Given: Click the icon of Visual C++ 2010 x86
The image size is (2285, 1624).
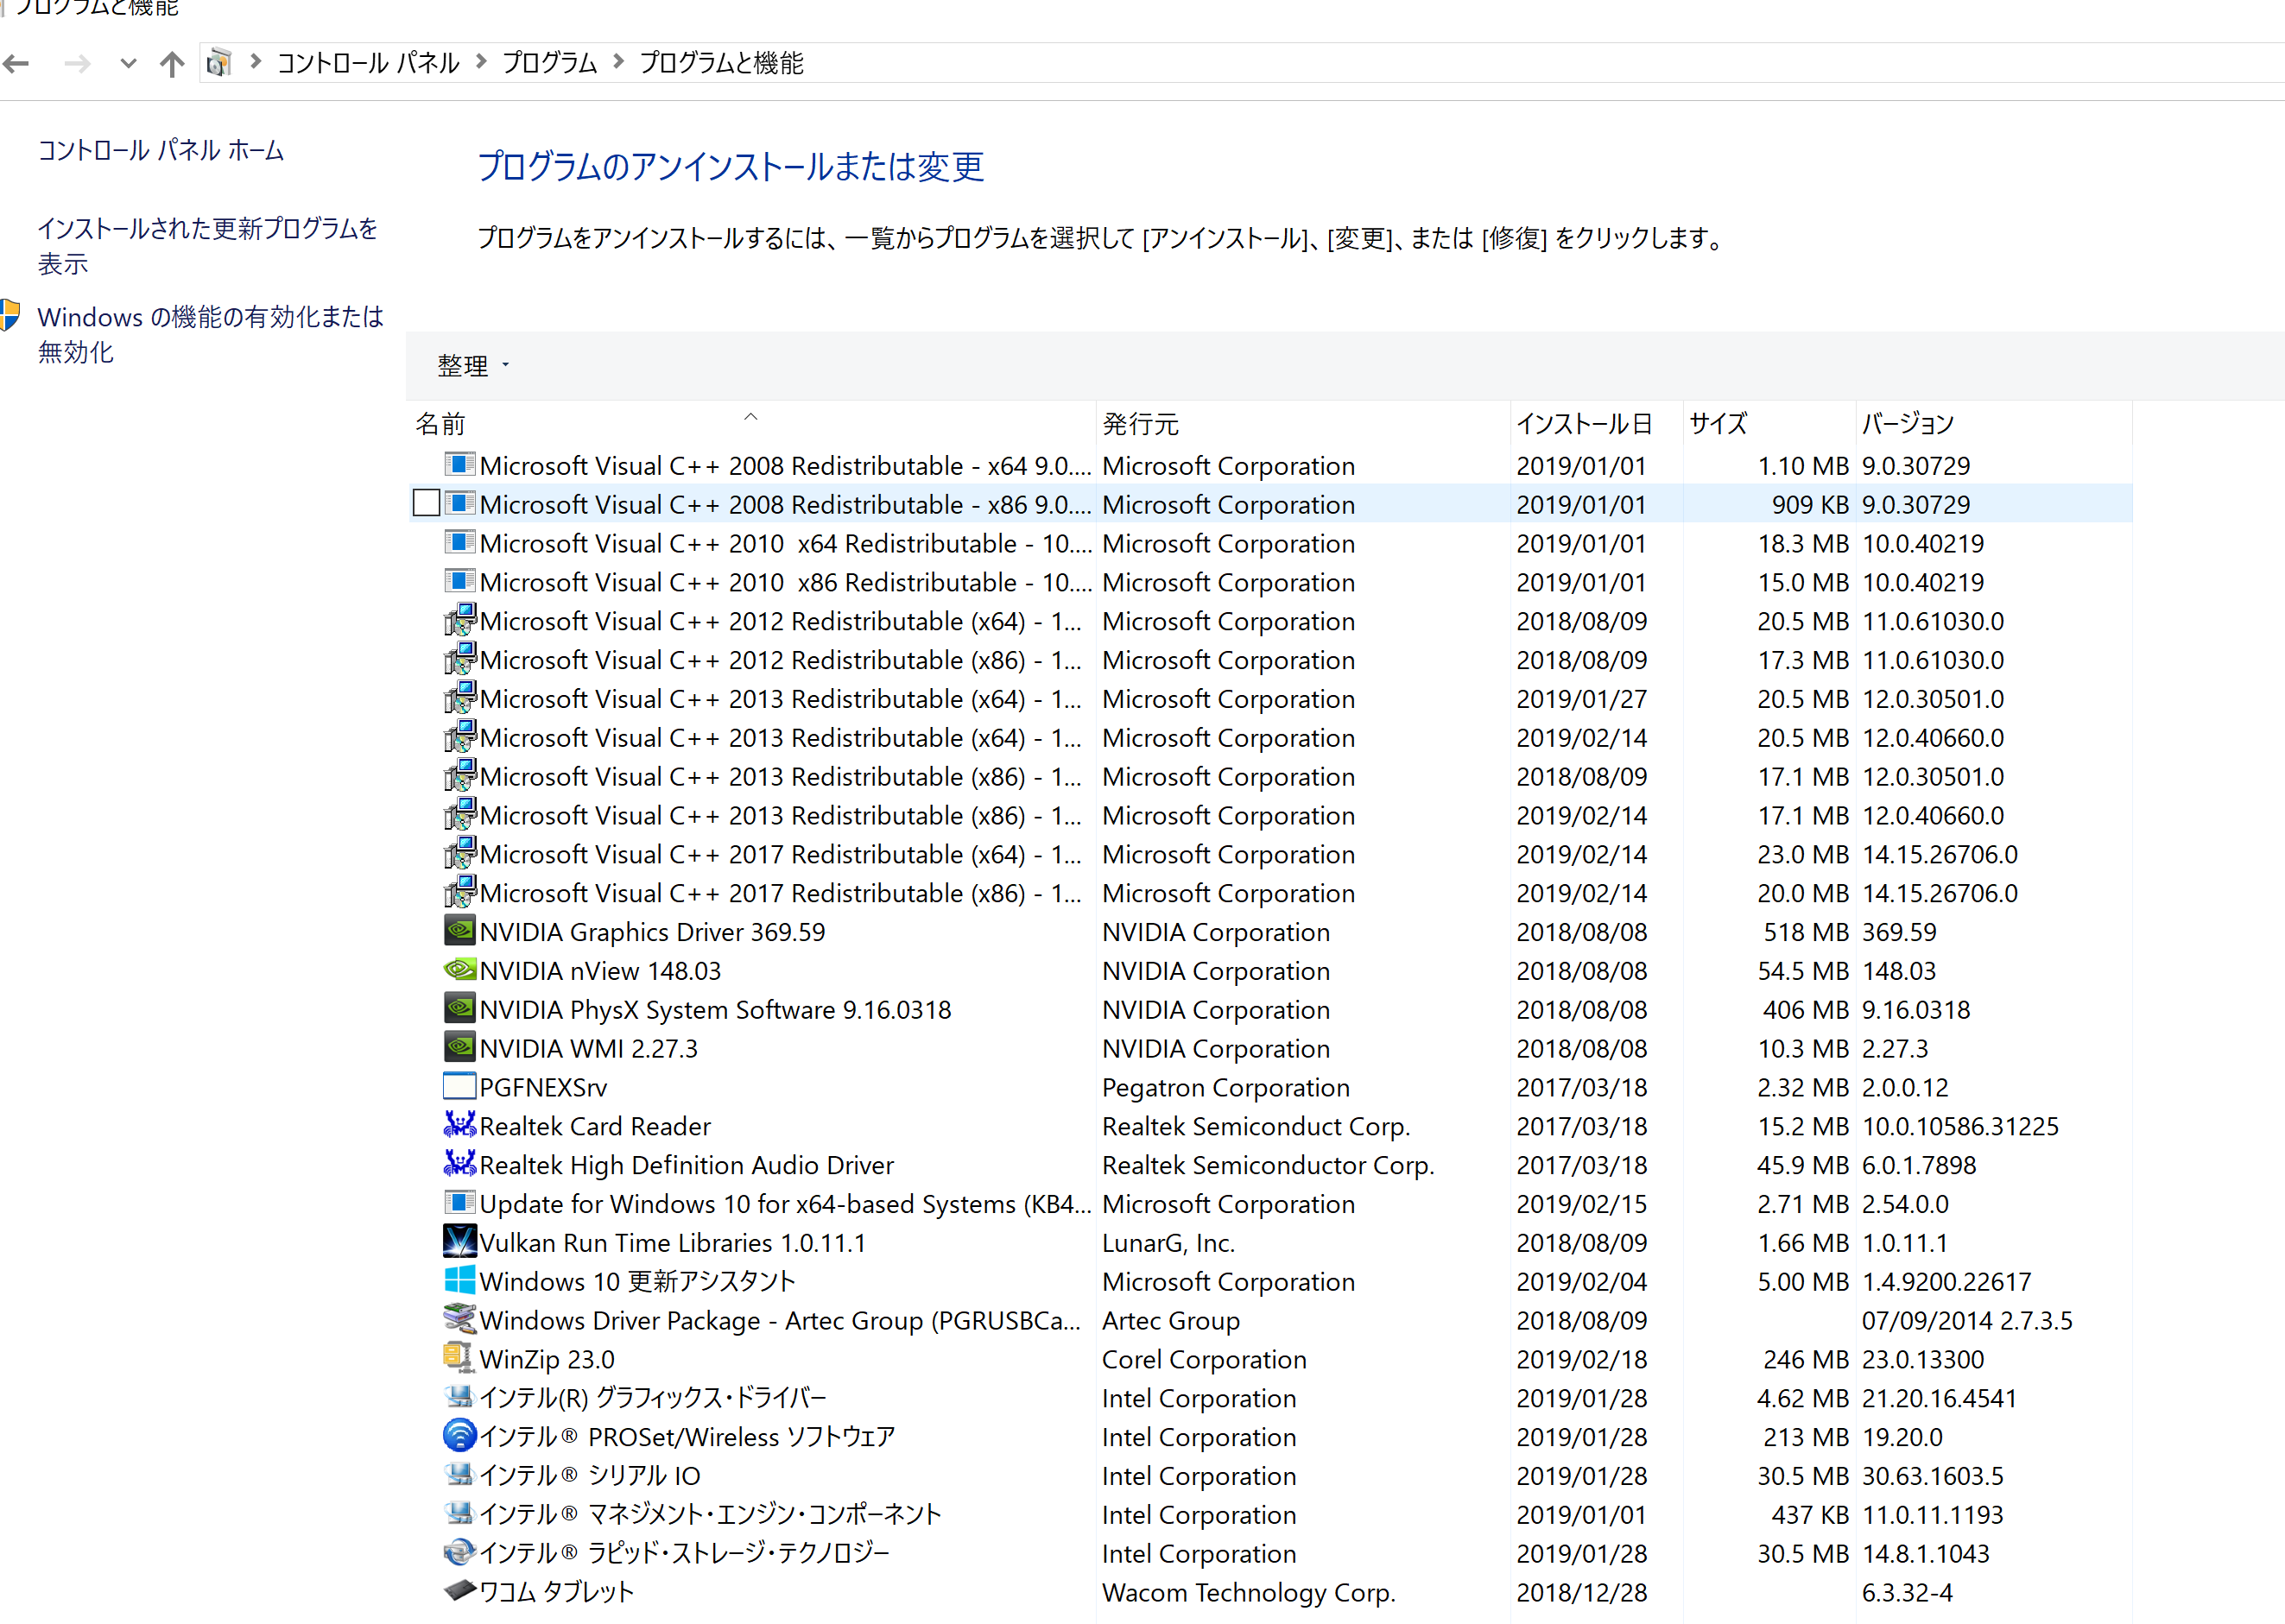Looking at the screenshot, I should coord(459,581).
